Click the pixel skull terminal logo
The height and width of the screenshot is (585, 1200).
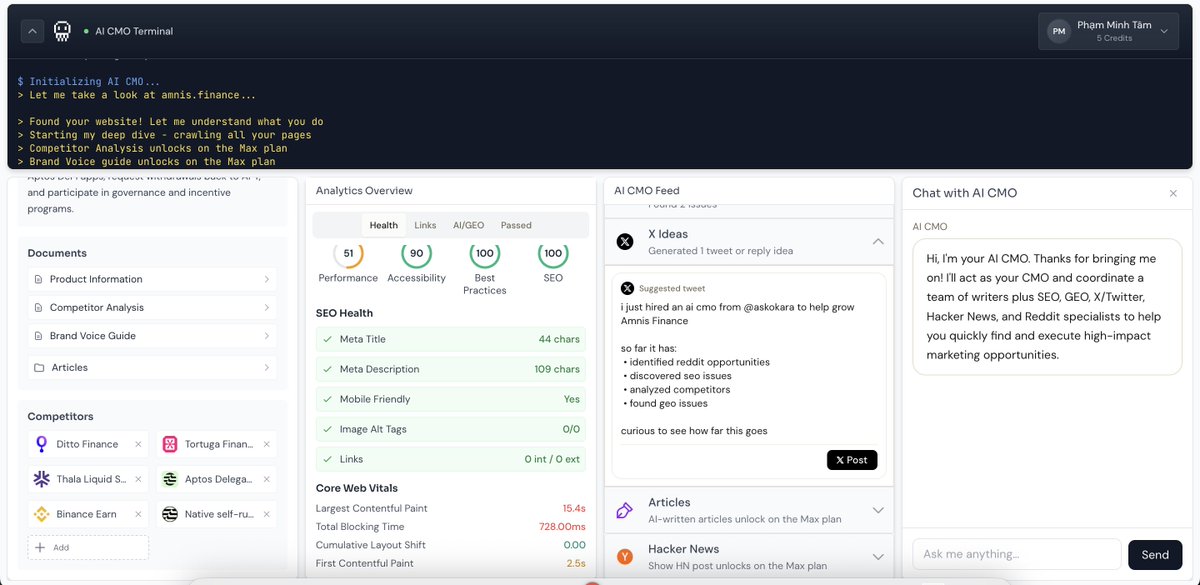pyautogui.click(x=62, y=32)
